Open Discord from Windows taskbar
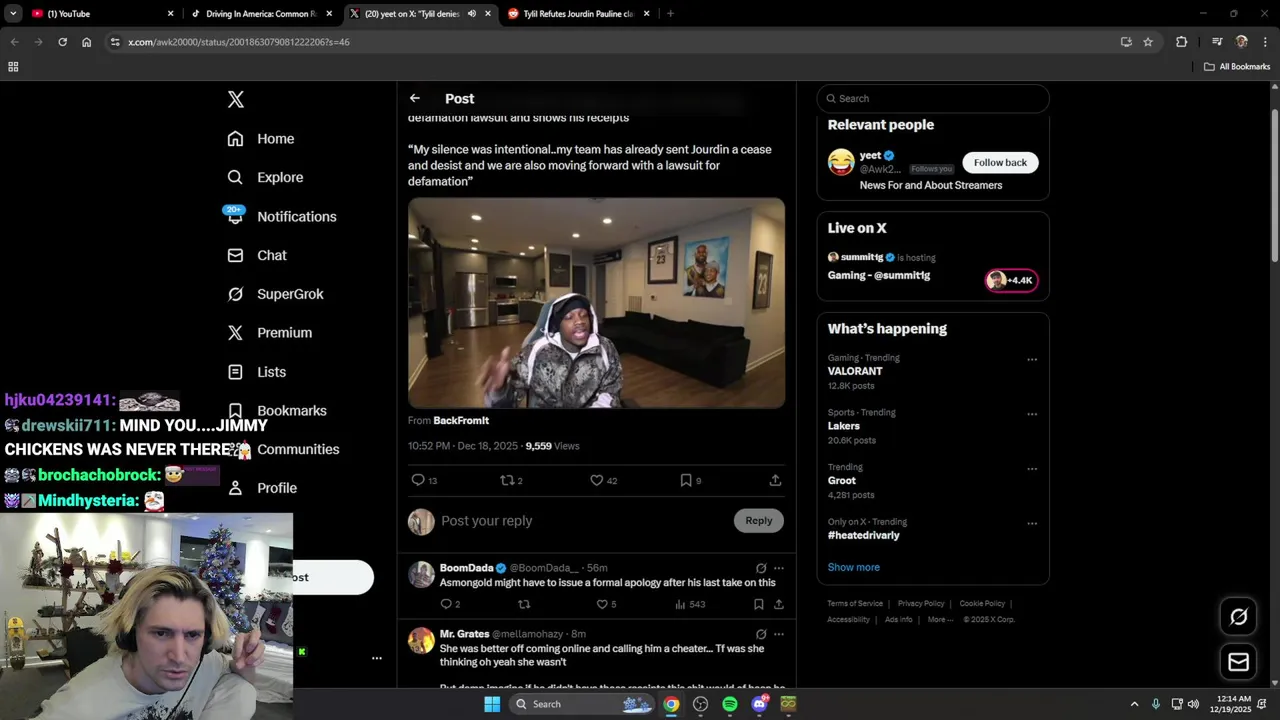Viewport: 1280px width, 720px height. coord(759,704)
